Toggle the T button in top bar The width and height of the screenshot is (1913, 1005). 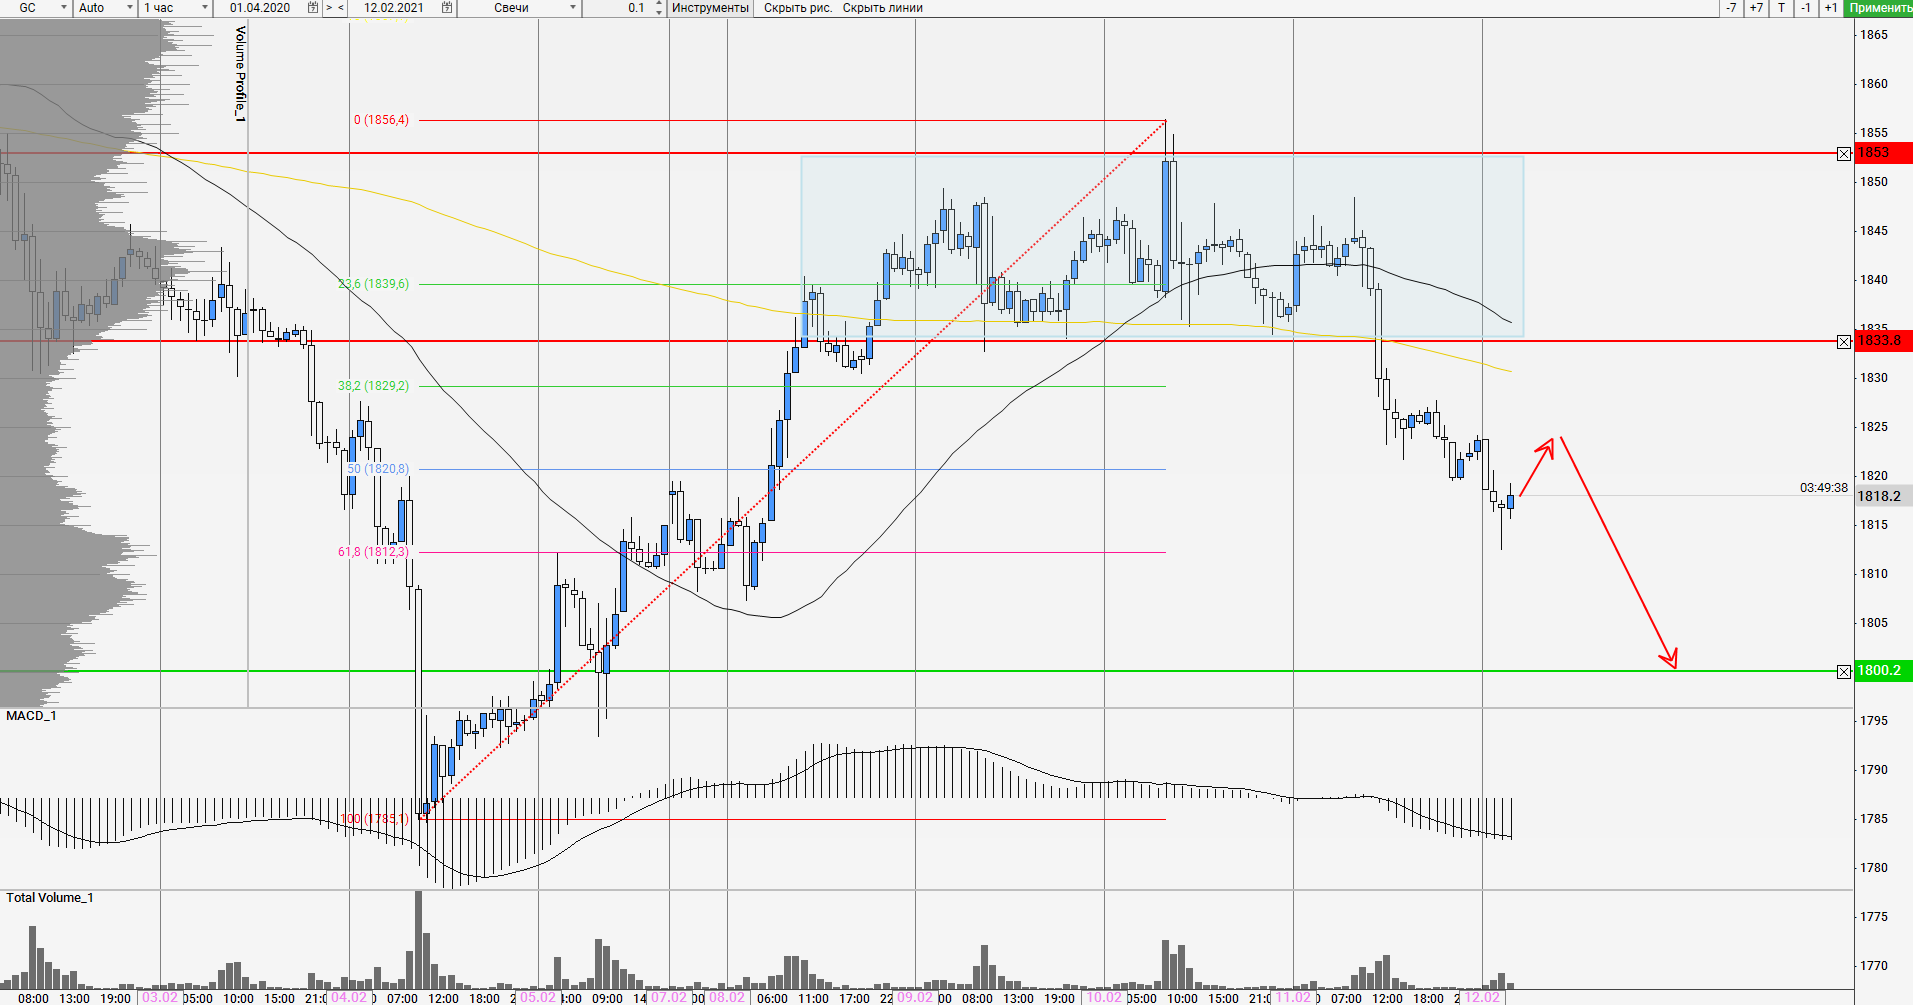pyautogui.click(x=1781, y=8)
